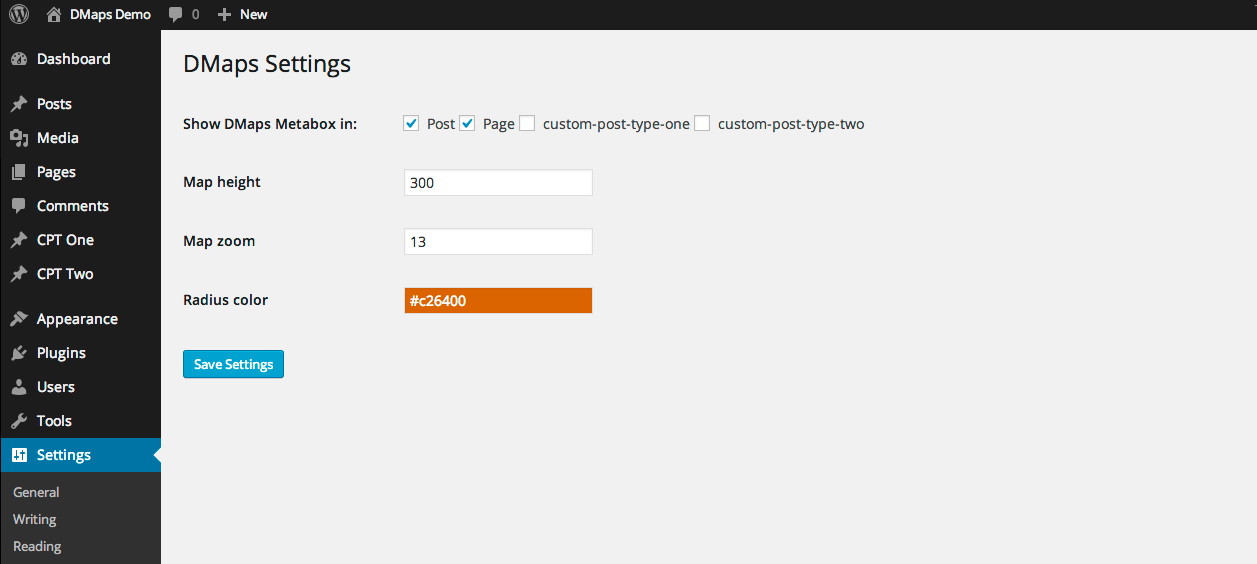1257x564 pixels.
Task: Enable the custom-post-type-two checkbox
Action: click(702, 123)
